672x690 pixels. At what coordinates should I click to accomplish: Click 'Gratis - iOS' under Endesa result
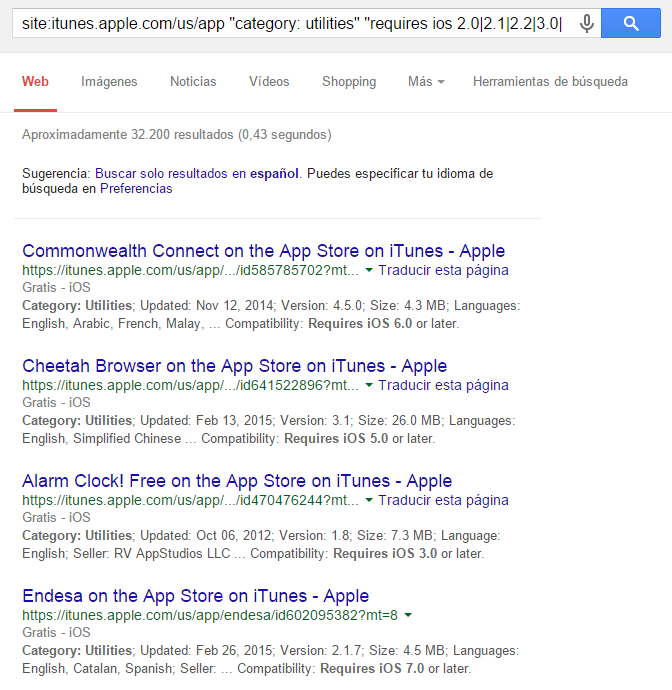(x=56, y=632)
